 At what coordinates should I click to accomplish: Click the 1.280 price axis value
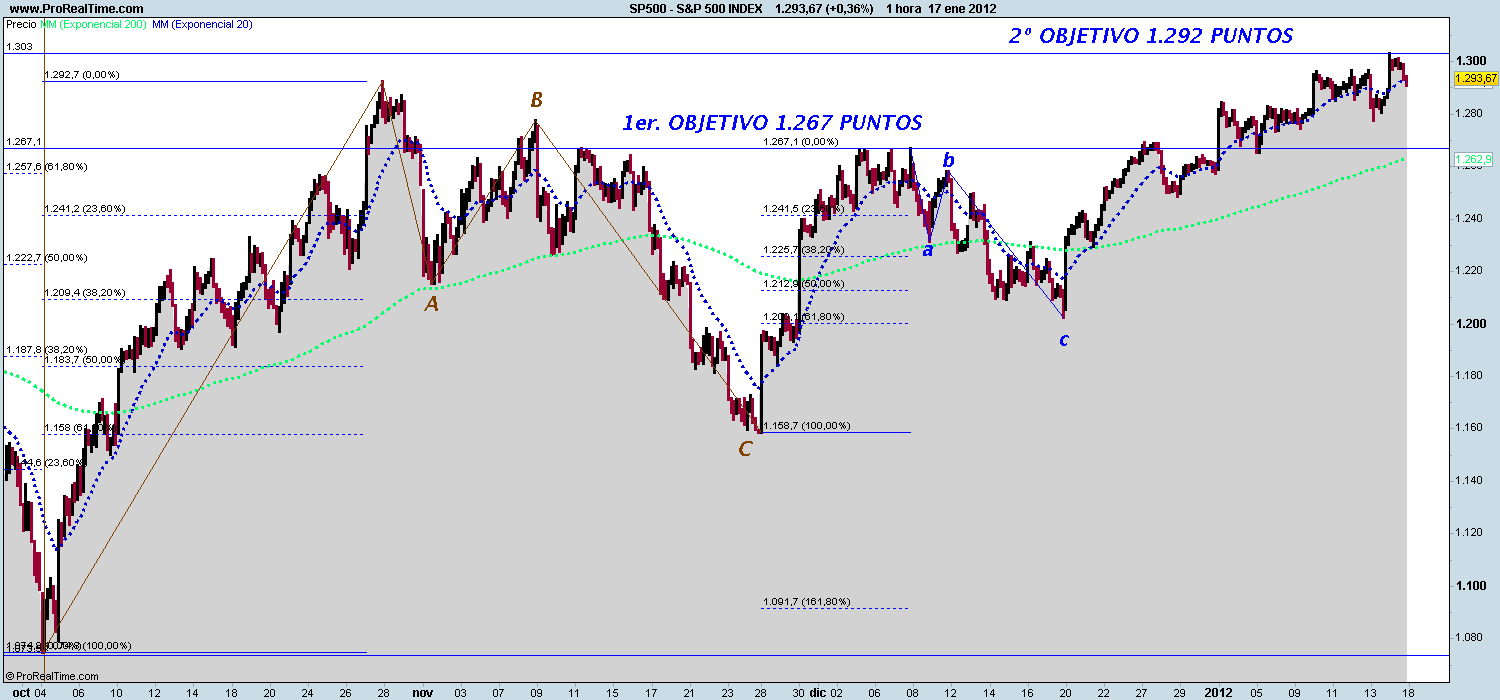point(1469,113)
